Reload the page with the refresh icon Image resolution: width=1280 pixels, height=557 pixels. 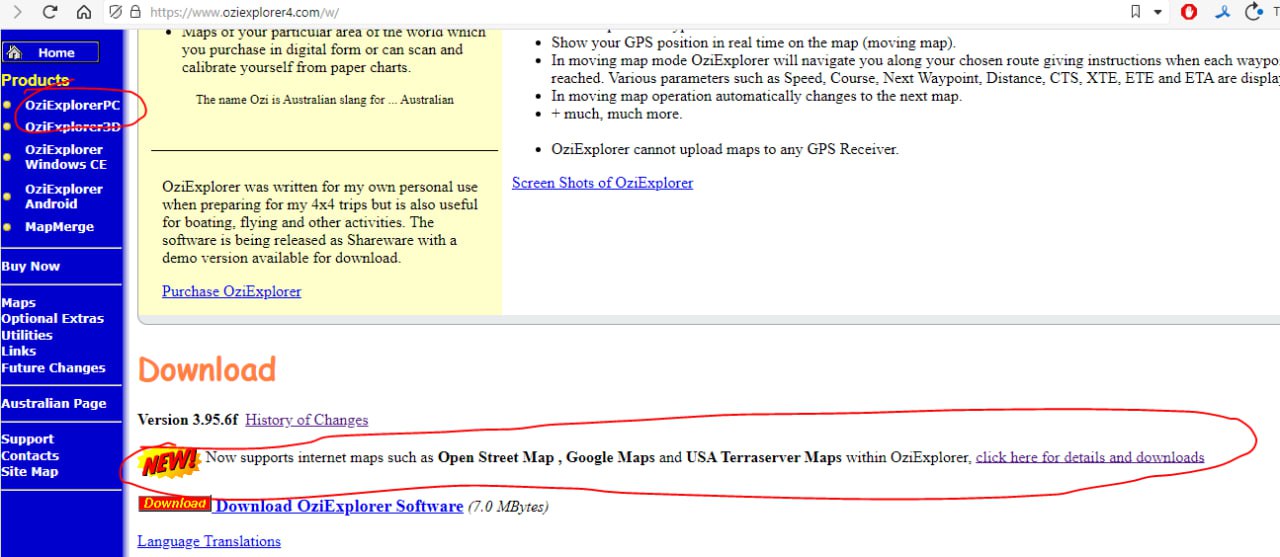click(x=50, y=12)
